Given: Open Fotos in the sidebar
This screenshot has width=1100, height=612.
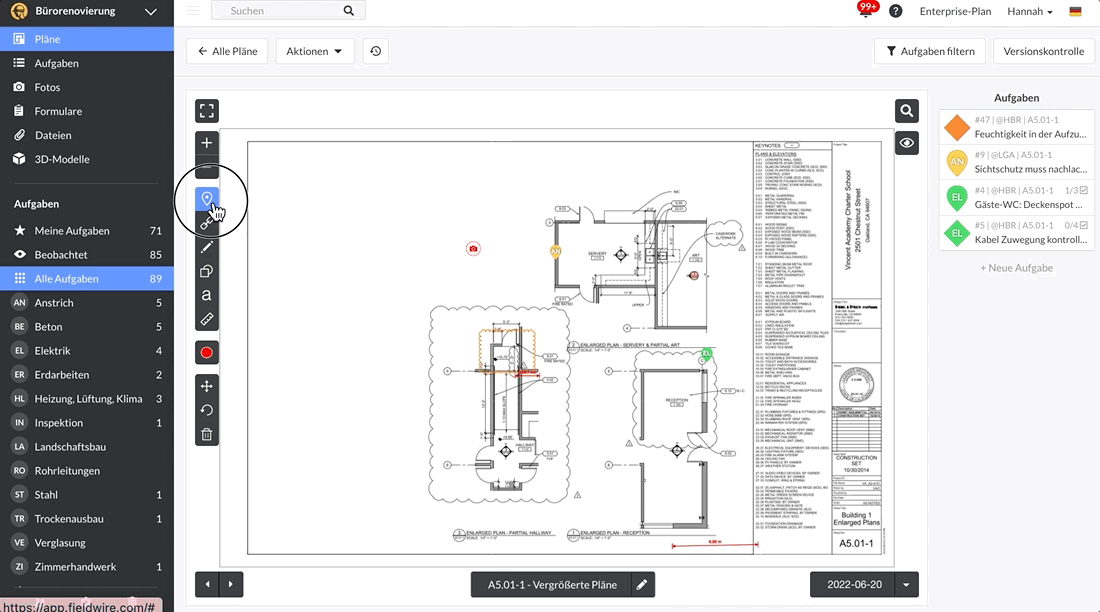Looking at the screenshot, I should [87, 87].
